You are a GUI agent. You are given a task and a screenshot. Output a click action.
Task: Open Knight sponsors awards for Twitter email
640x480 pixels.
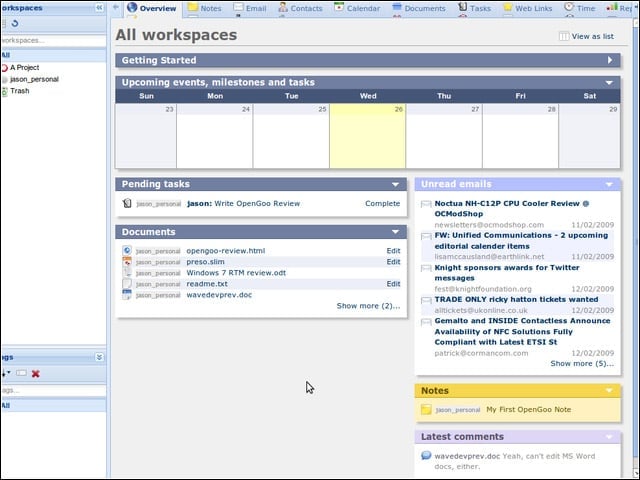coord(507,273)
